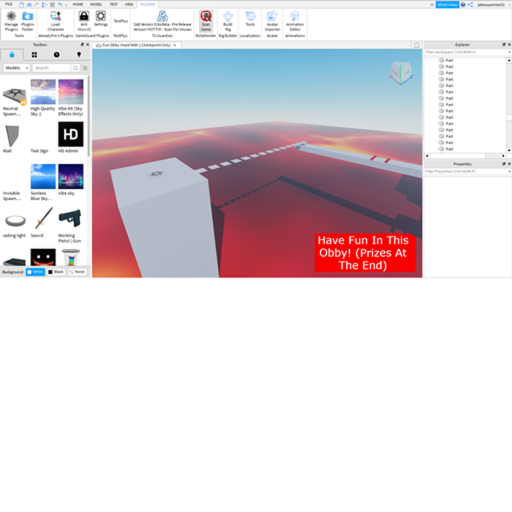Open Manage Plugins
Image resolution: width=512 pixels, height=512 pixels.
11,21
